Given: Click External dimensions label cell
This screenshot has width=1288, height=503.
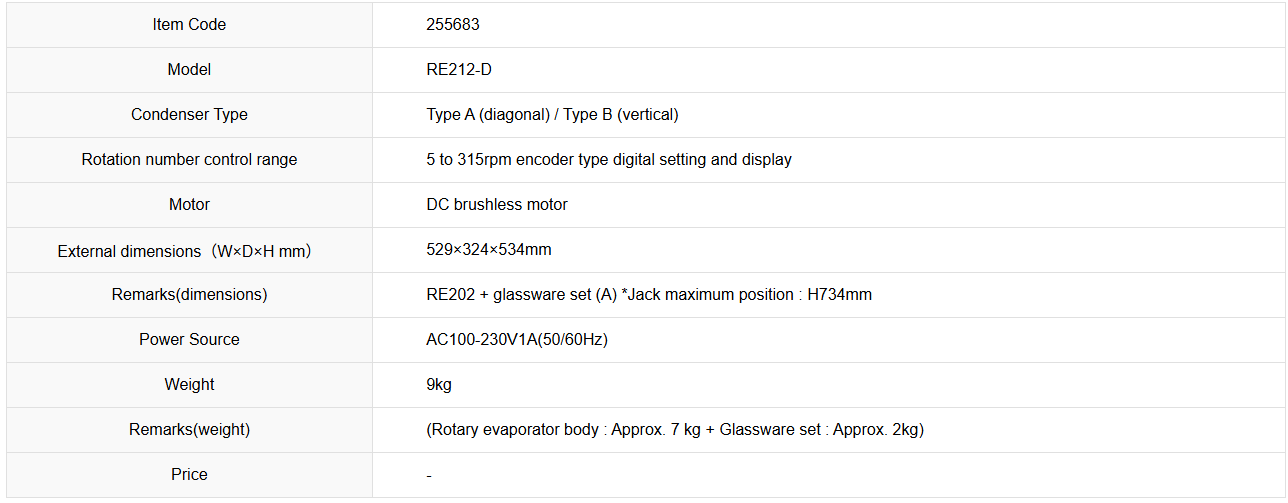Looking at the screenshot, I should coord(189,251).
